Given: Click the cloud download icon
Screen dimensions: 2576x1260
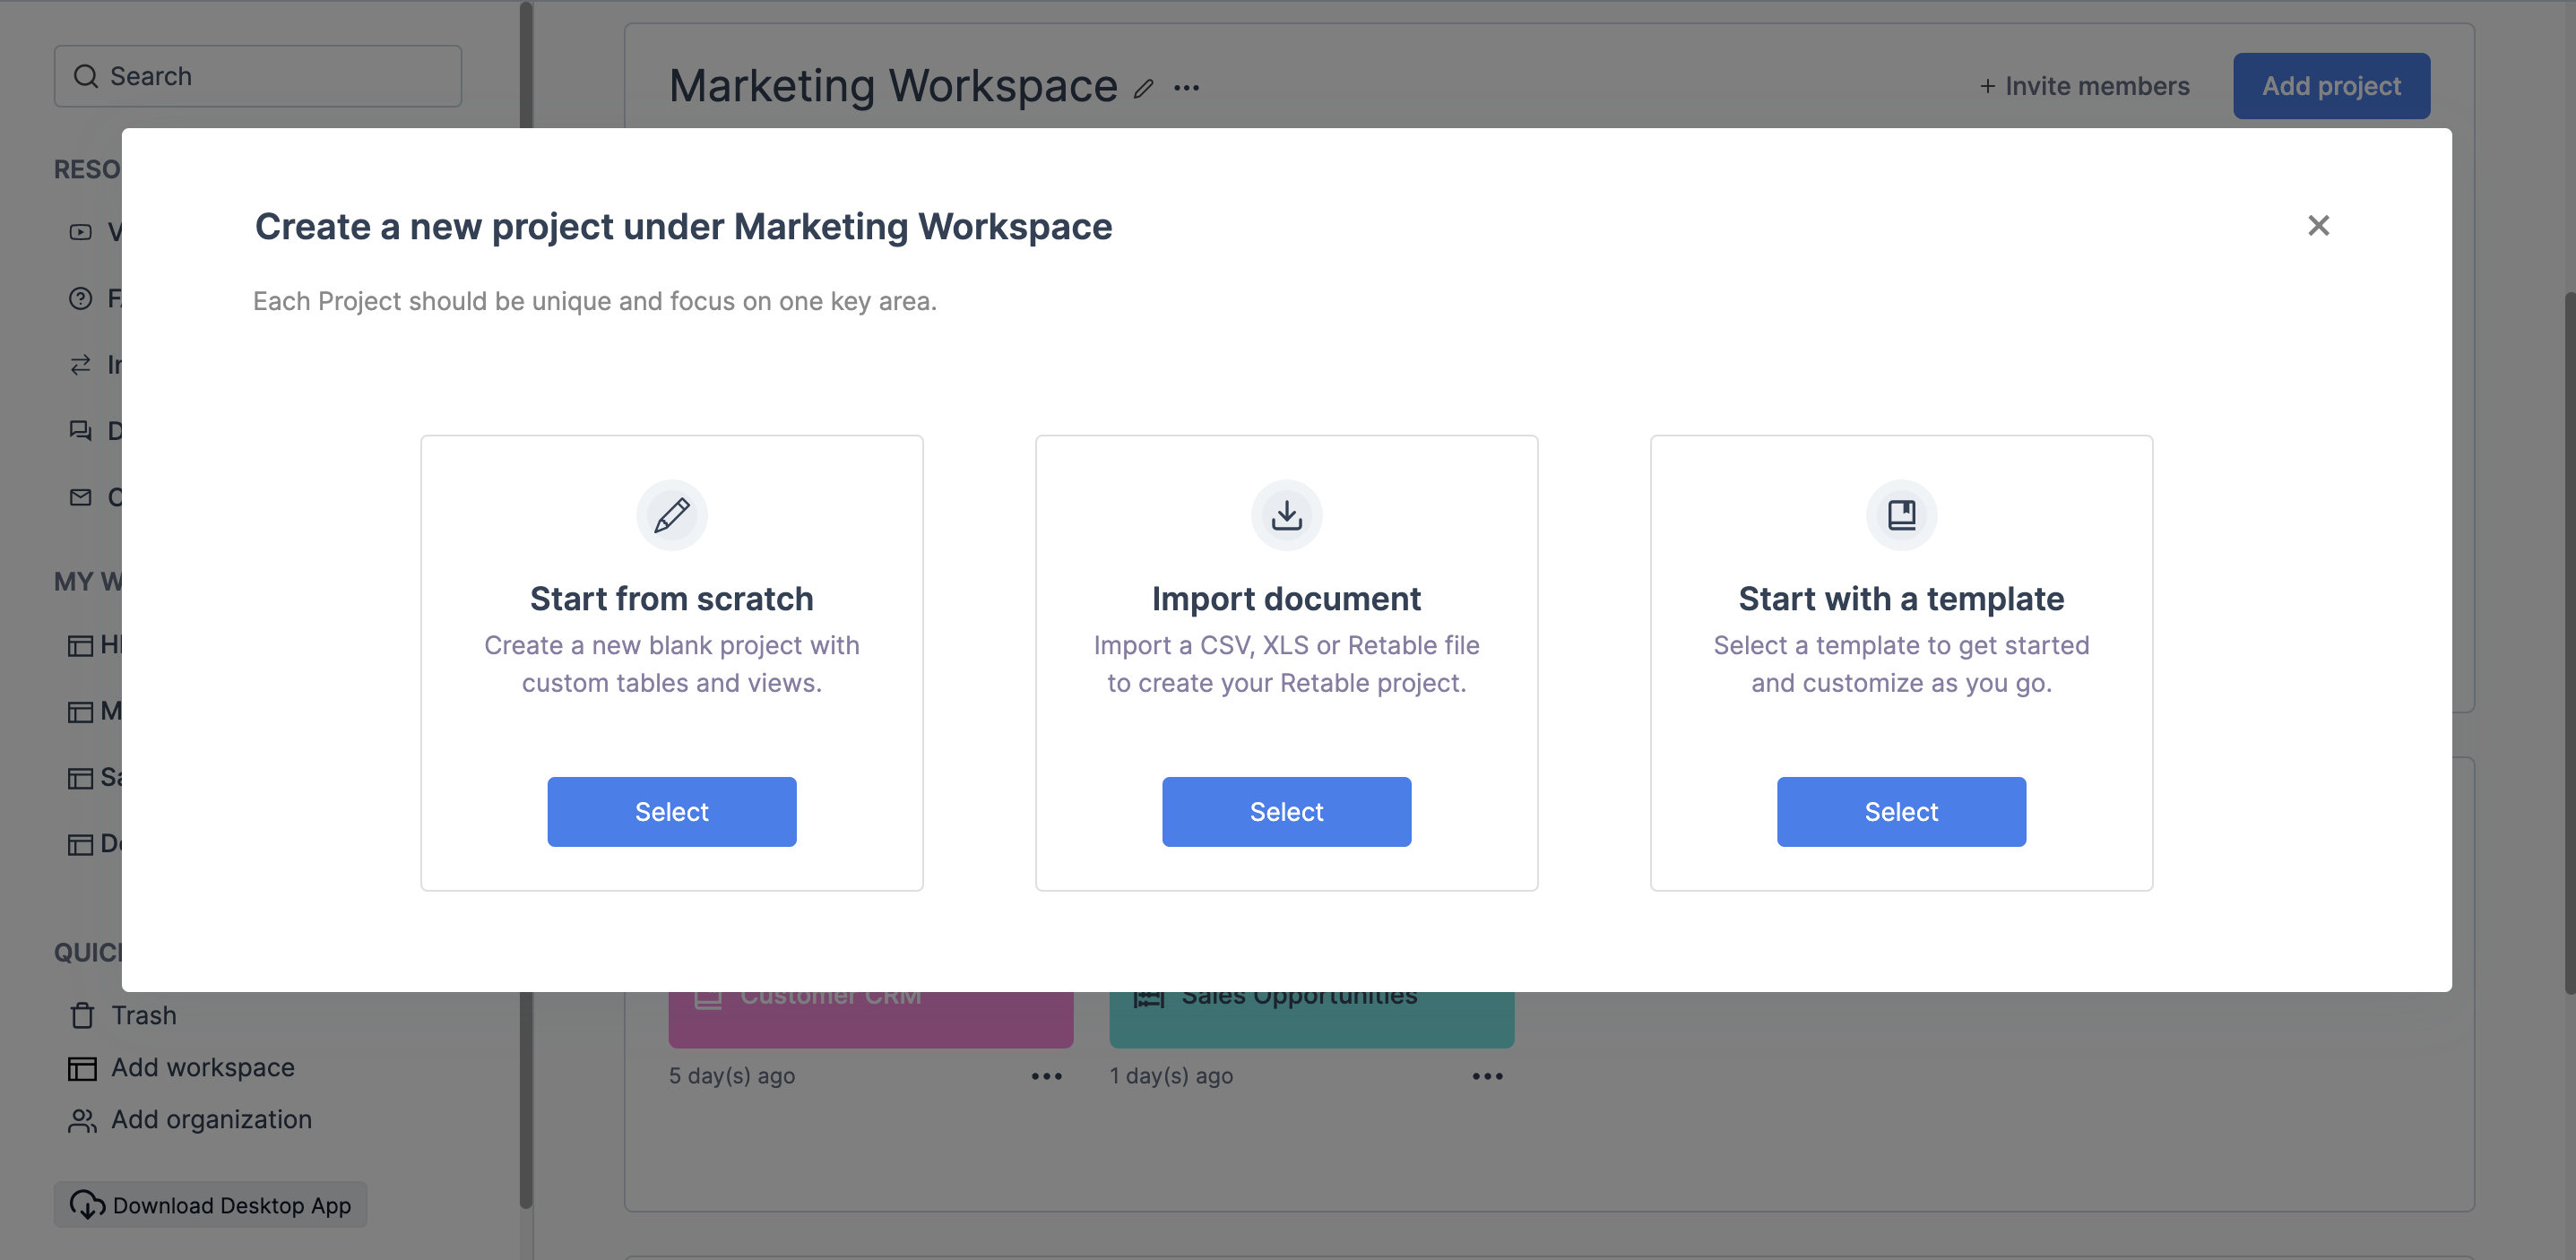Looking at the screenshot, I should click(87, 1204).
